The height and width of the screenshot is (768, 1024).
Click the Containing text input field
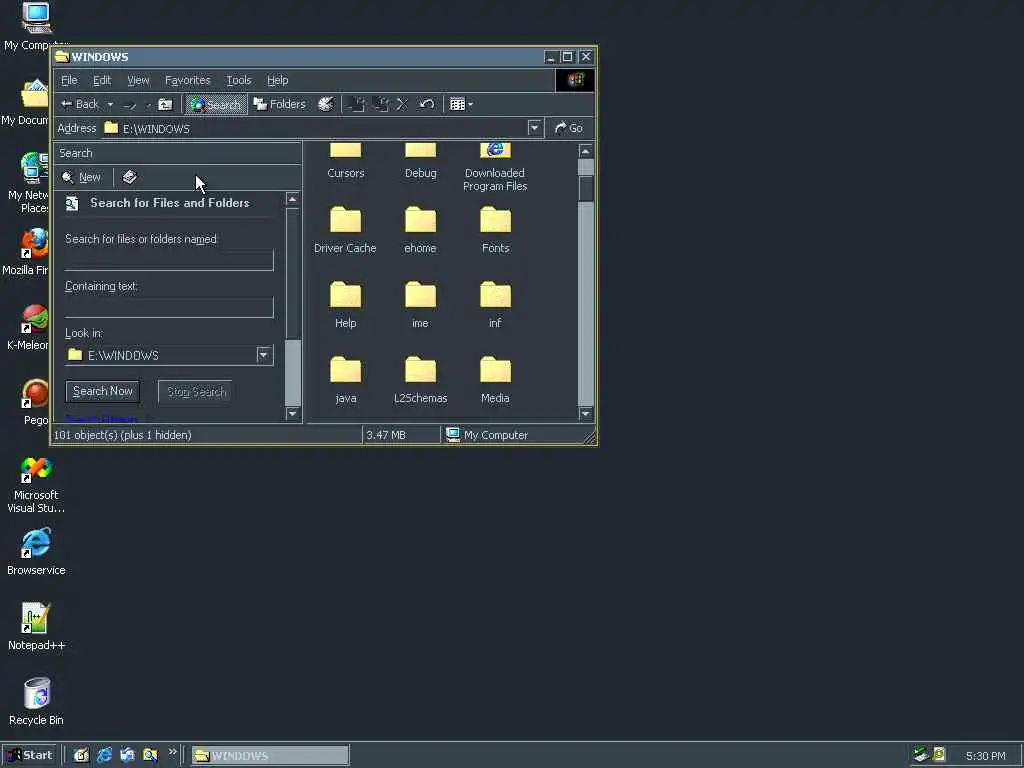coord(169,306)
